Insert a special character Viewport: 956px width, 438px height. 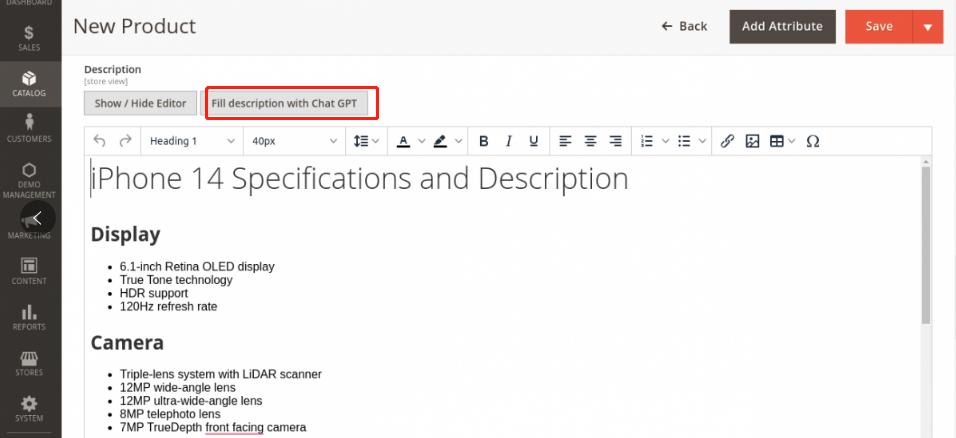point(813,142)
